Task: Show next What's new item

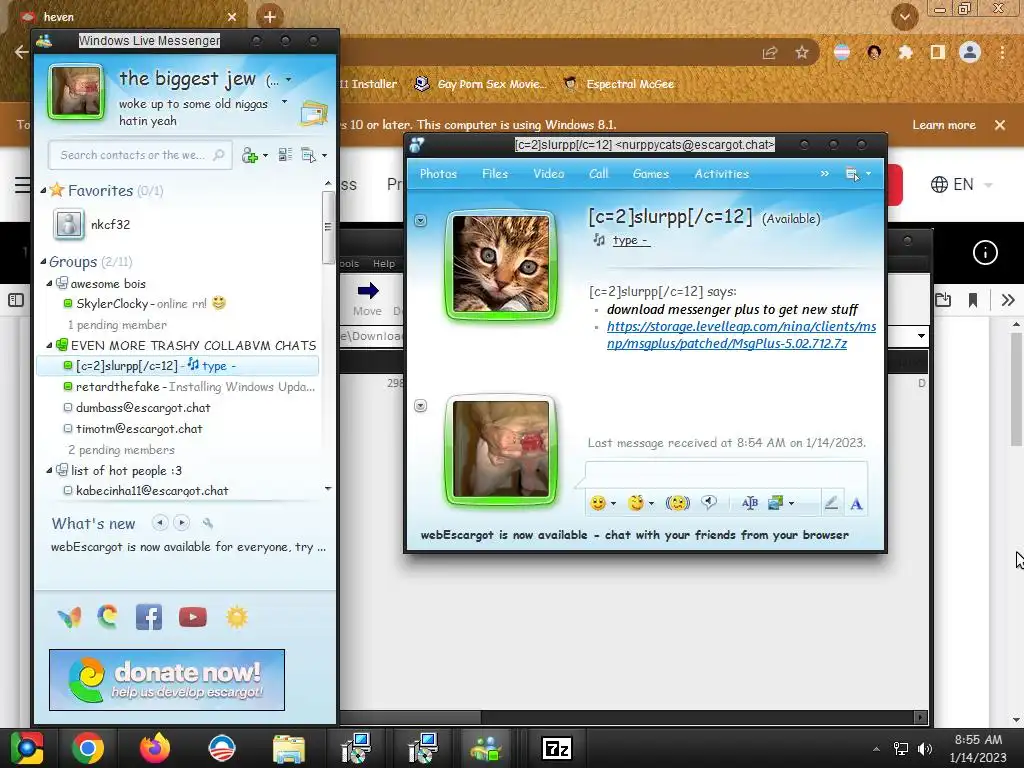Action: pos(182,522)
